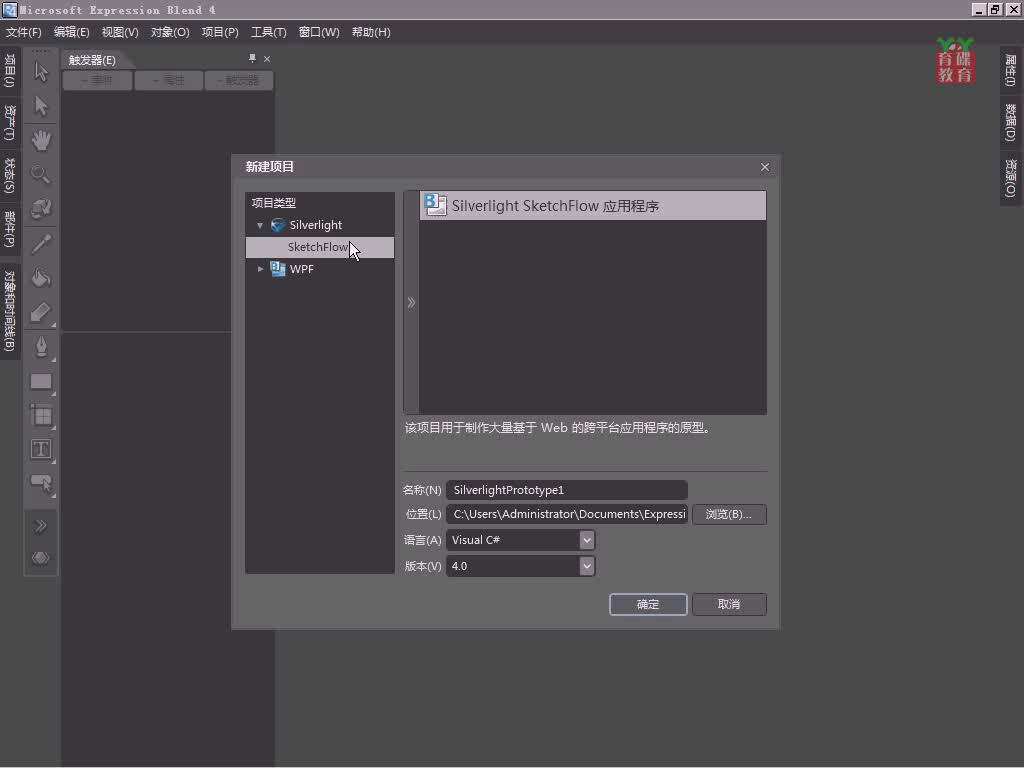Open the version 4.0 dropdown
Image resolution: width=1024 pixels, height=768 pixels.
point(586,566)
